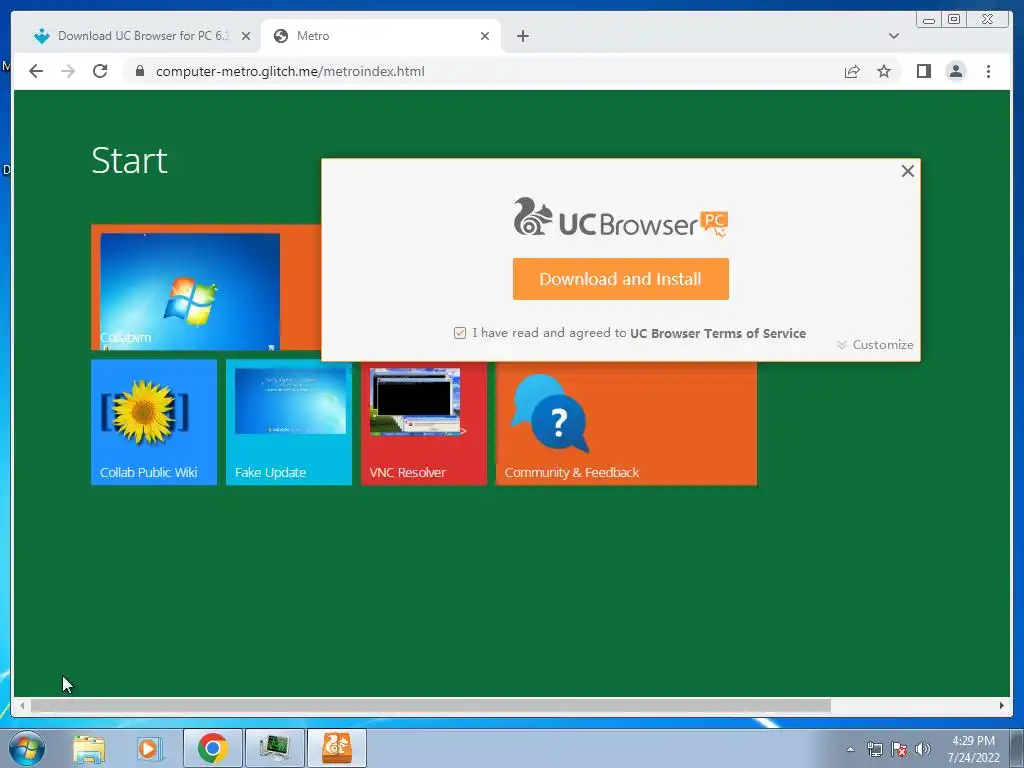The height and width of the screenshot is (768, 1024).
Task: Share this page icon
Action: (852, 71)
